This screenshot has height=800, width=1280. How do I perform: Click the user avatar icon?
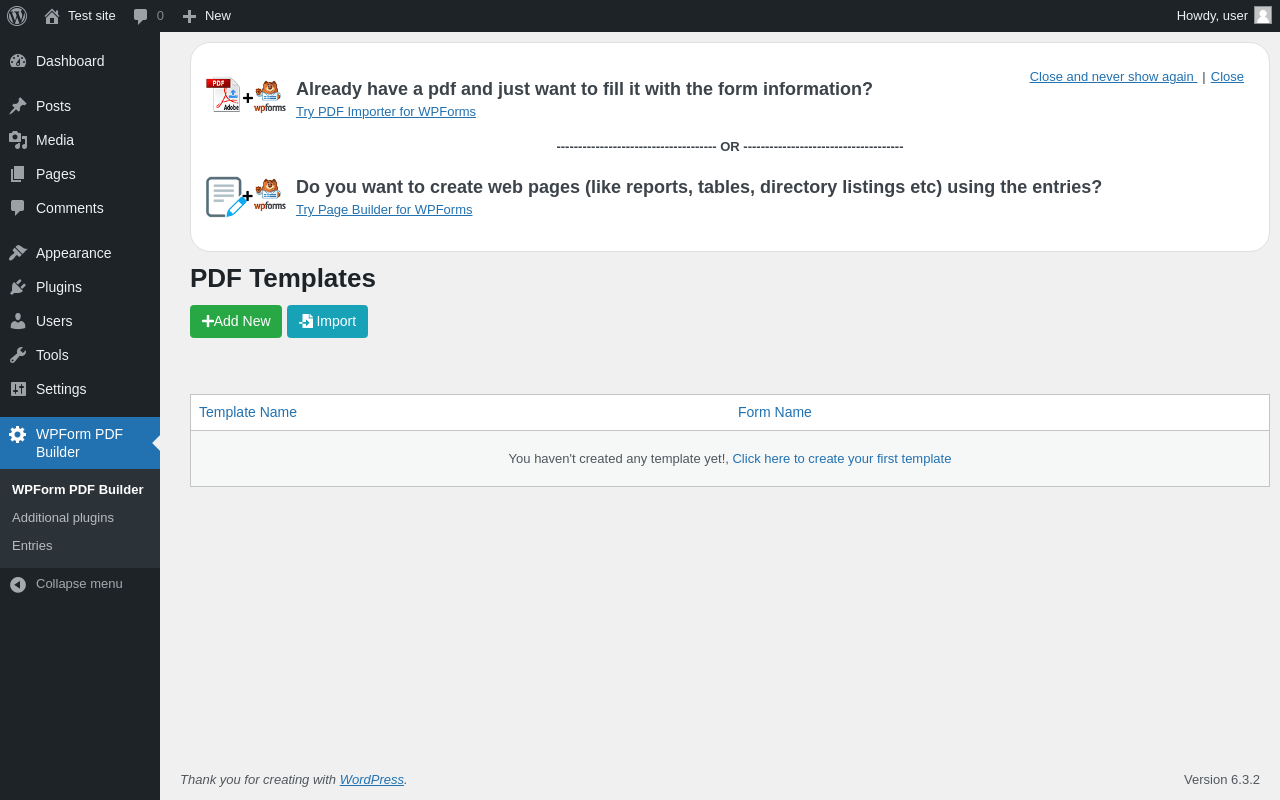1263,15
